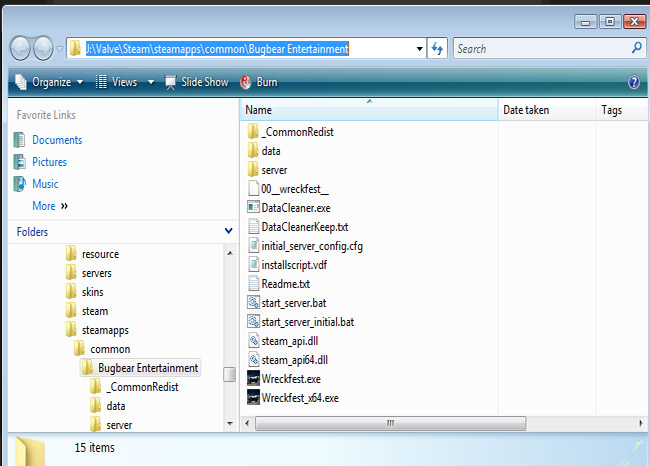Select skins folder in tree
This screenshot has width=650, height=466.
92,292
